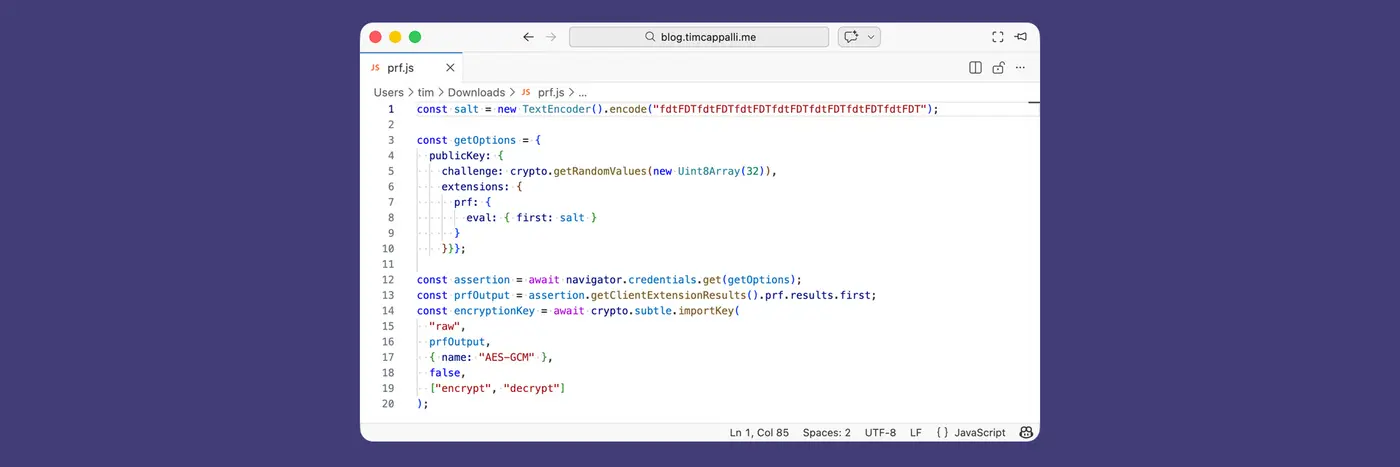Click the pin icon in title bar

(1021, 37)
